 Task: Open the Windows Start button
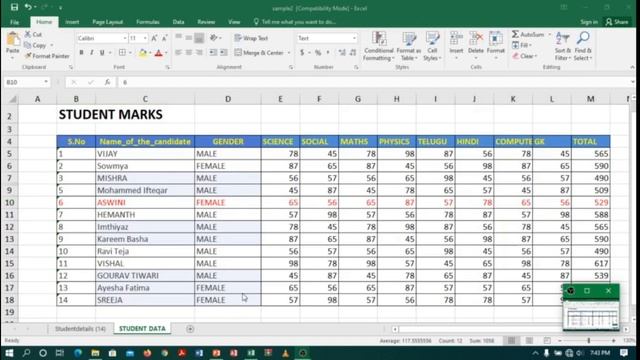point(9,353)
